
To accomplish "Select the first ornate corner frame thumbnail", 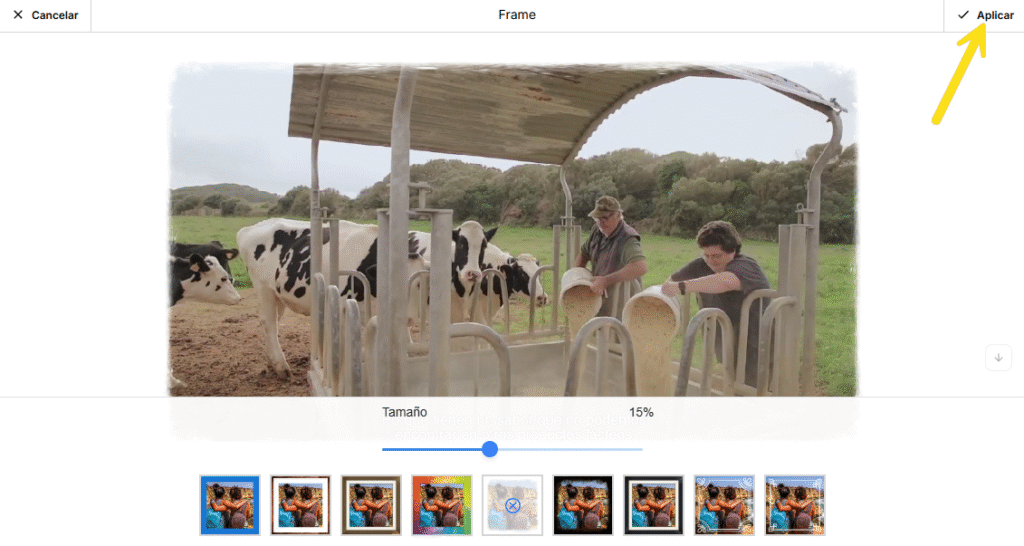I will click(x=724, y=505).
